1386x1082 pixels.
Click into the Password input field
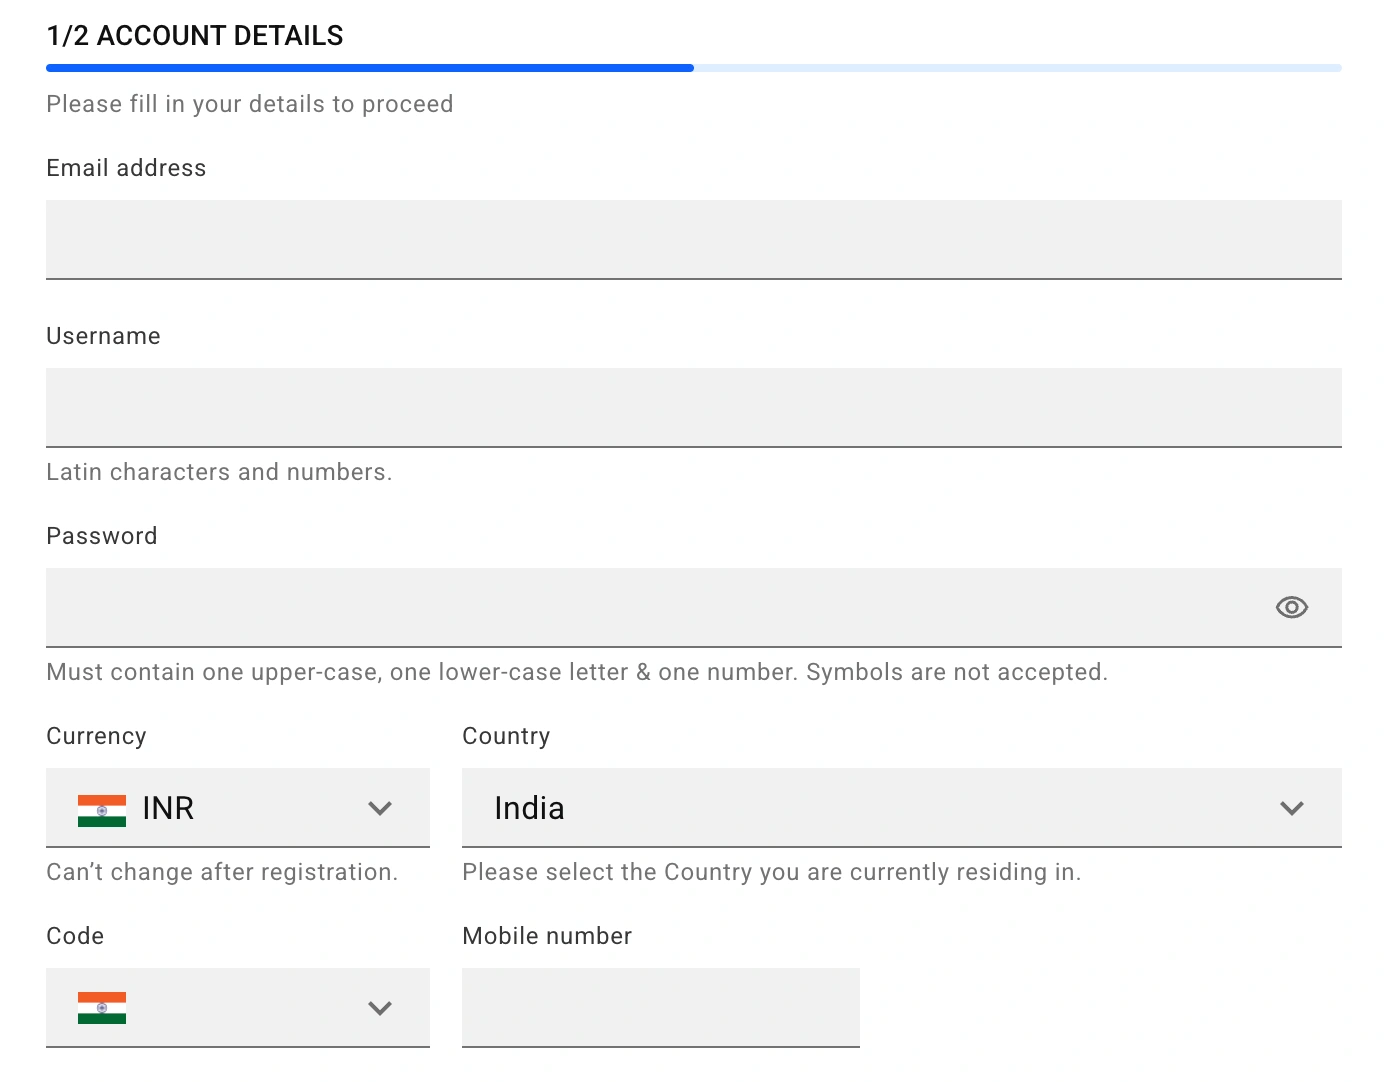click(x=650, y=607)
